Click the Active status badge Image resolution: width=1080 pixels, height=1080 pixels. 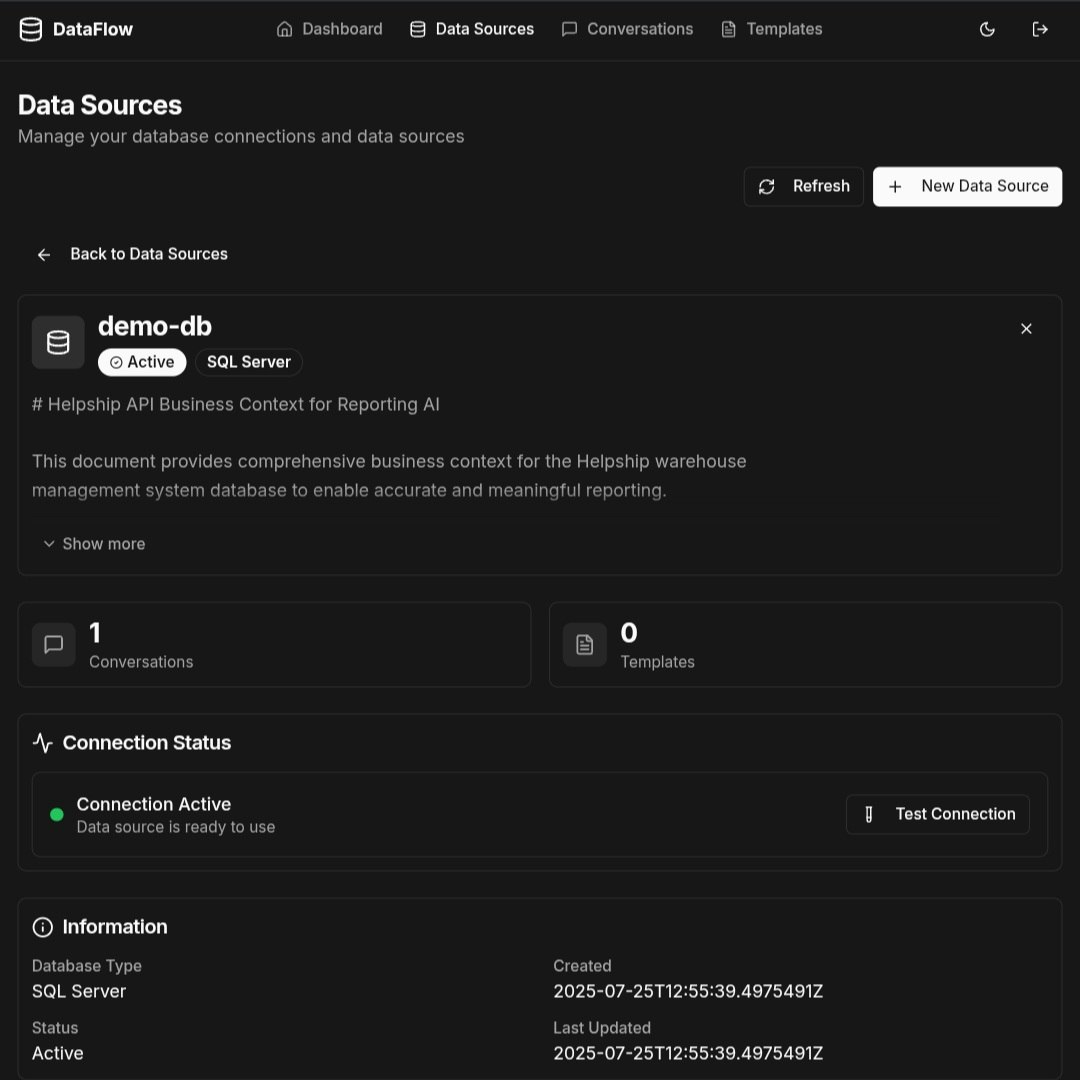tap(142, 362)
